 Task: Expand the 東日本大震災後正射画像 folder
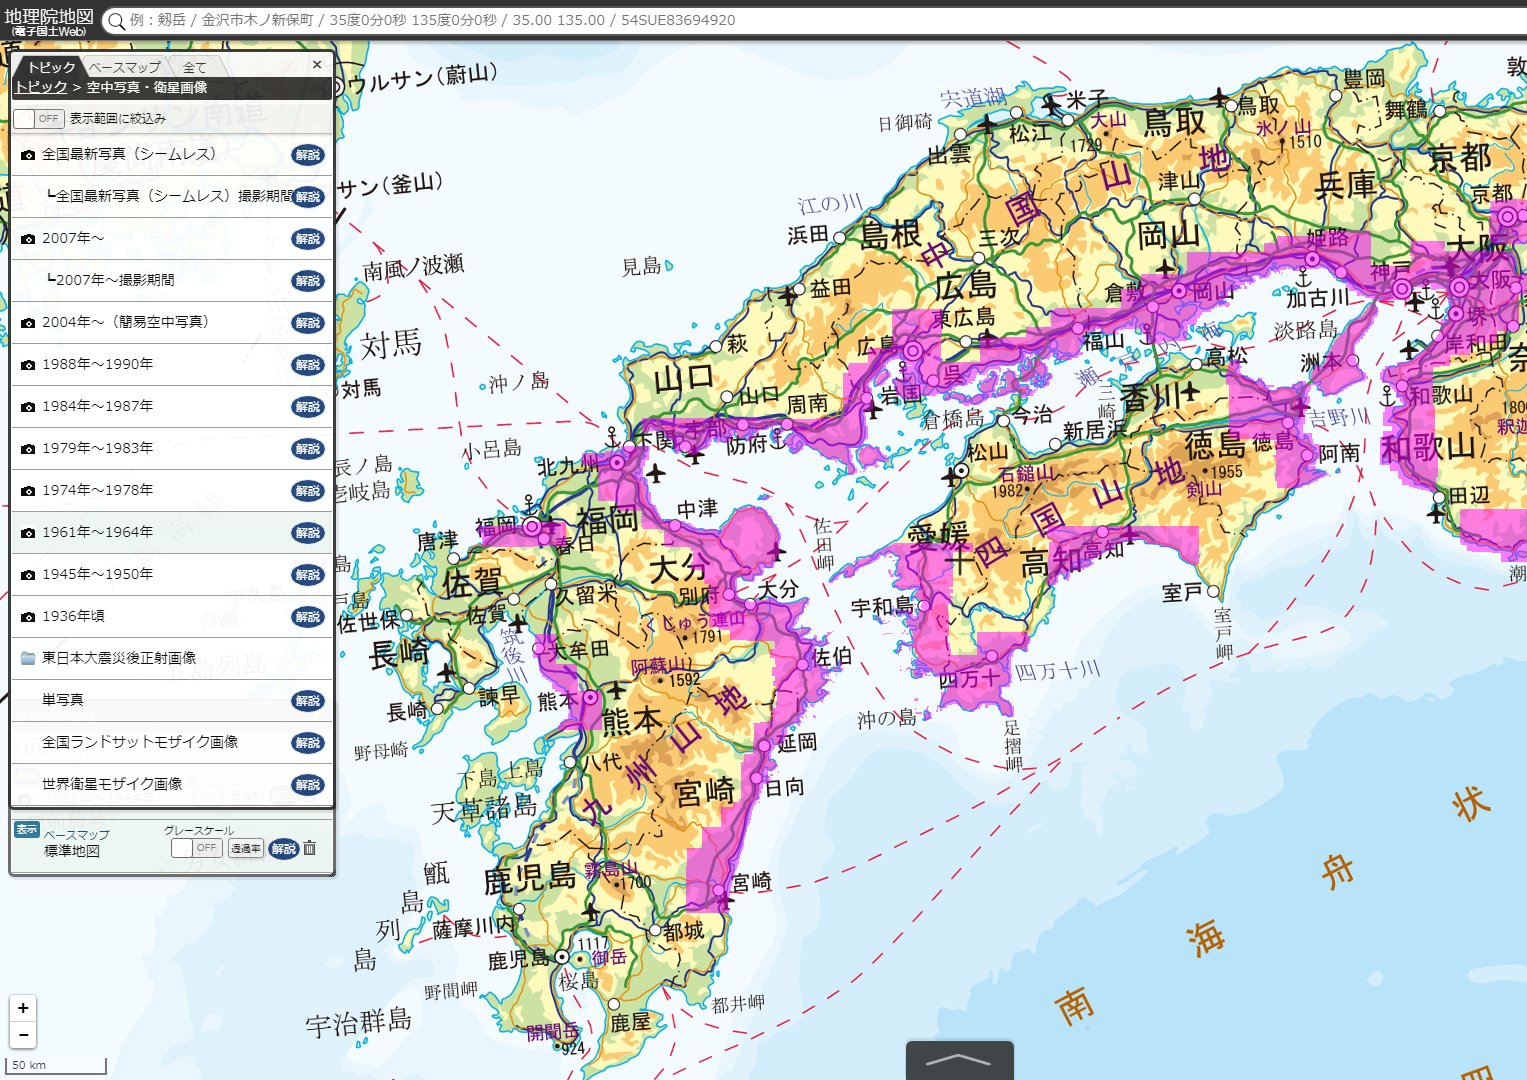pyautogui.click(x=118, y=658)
